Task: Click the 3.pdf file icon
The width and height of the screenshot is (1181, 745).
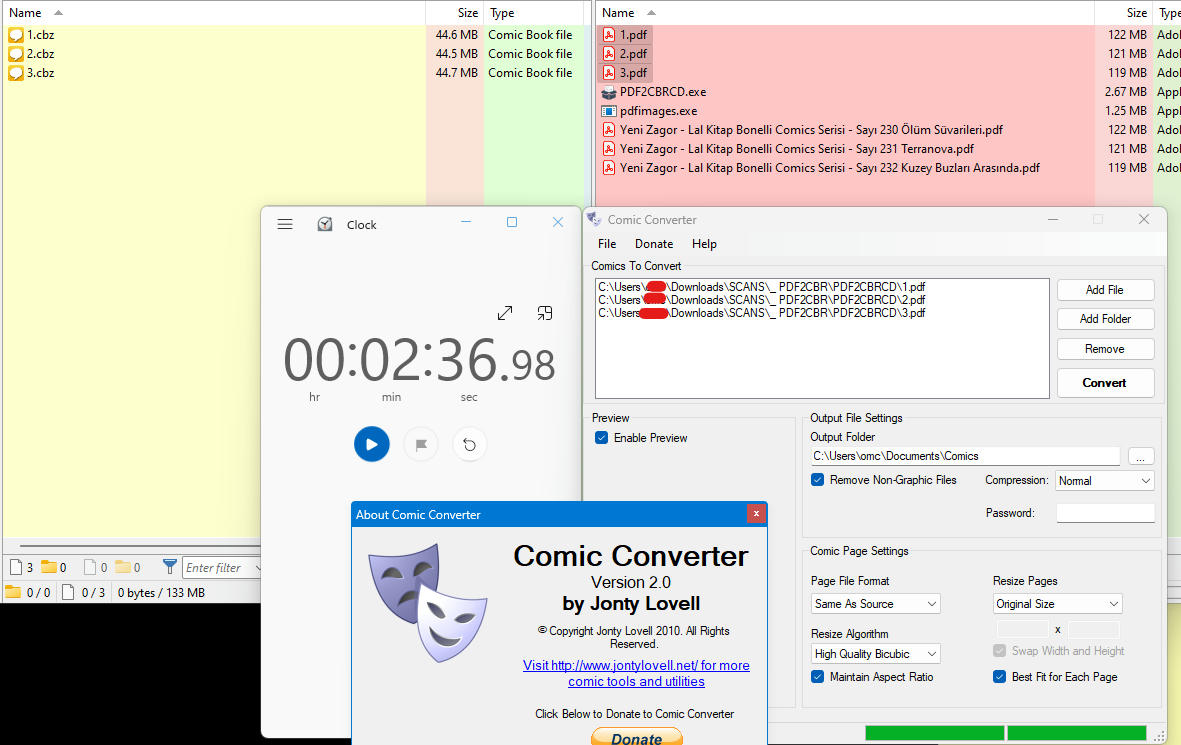Action: 609,73
